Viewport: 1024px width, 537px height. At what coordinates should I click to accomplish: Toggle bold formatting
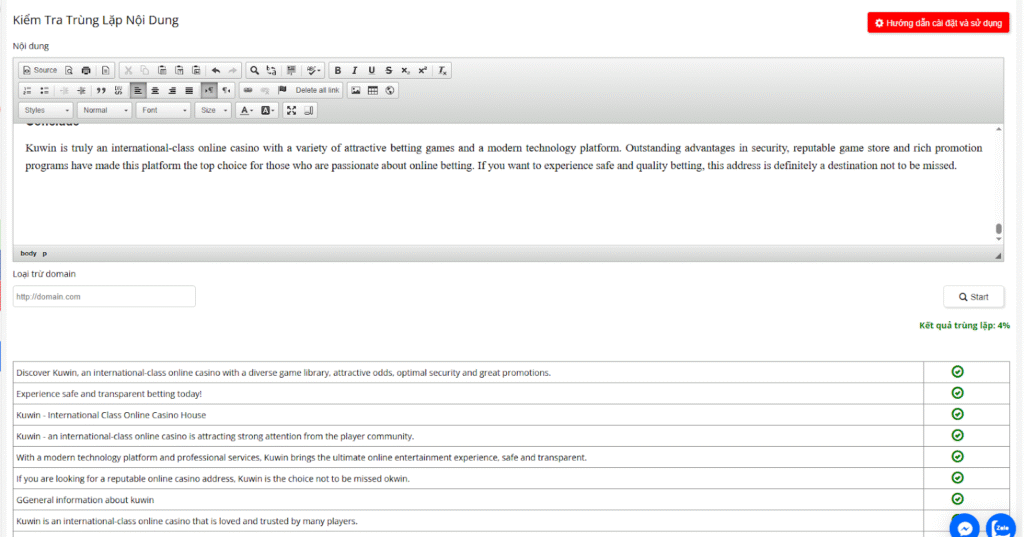point(338,70)
